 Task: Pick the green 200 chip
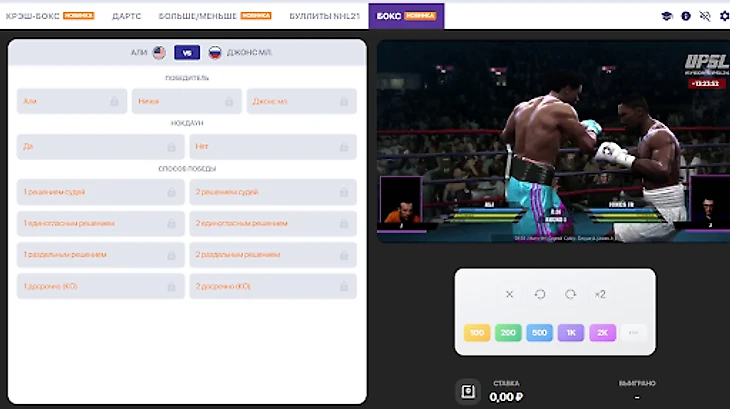coord(508,333)
